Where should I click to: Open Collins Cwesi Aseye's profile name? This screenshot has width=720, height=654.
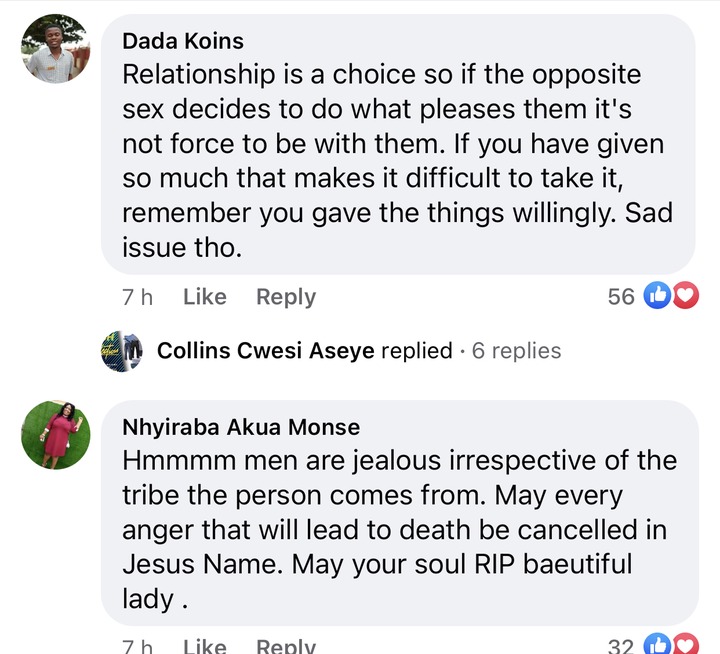(266, 351)
